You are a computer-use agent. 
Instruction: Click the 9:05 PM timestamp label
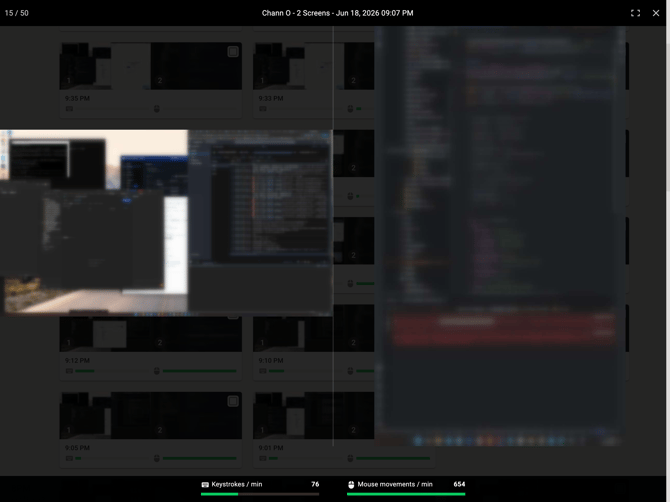pyautogui.click(x=77, y=448)
